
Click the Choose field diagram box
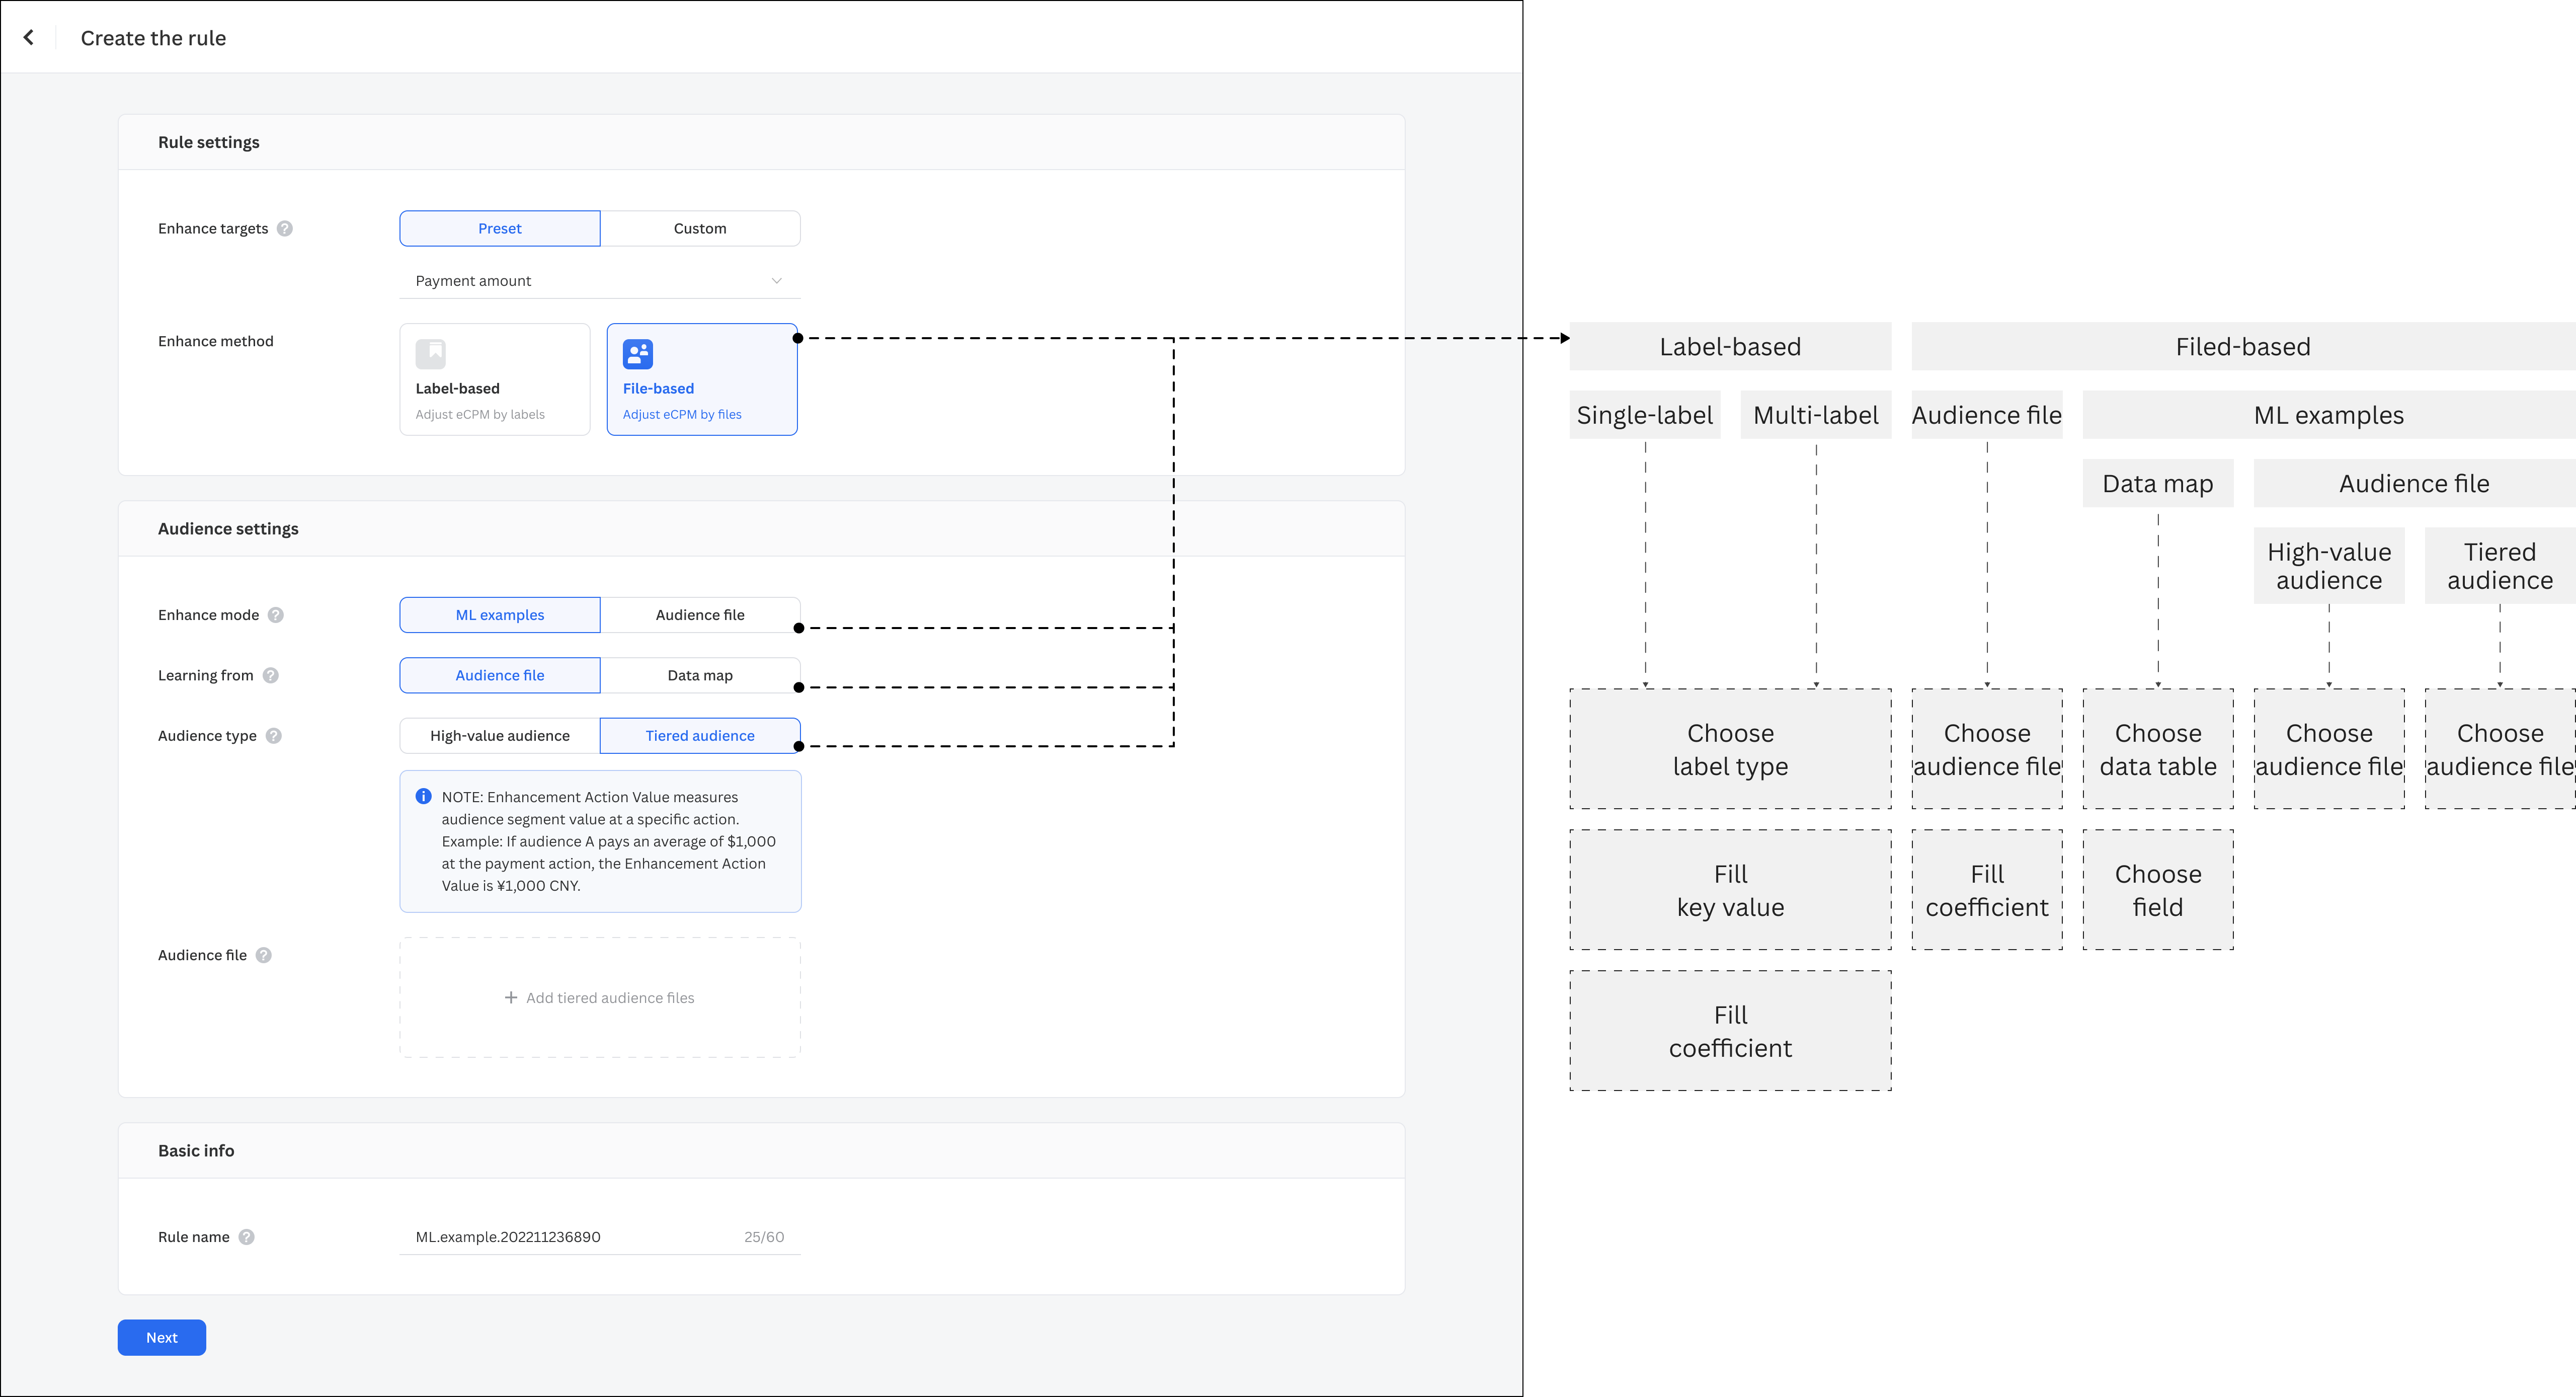pyautogui.click(x=2158, y=890)
